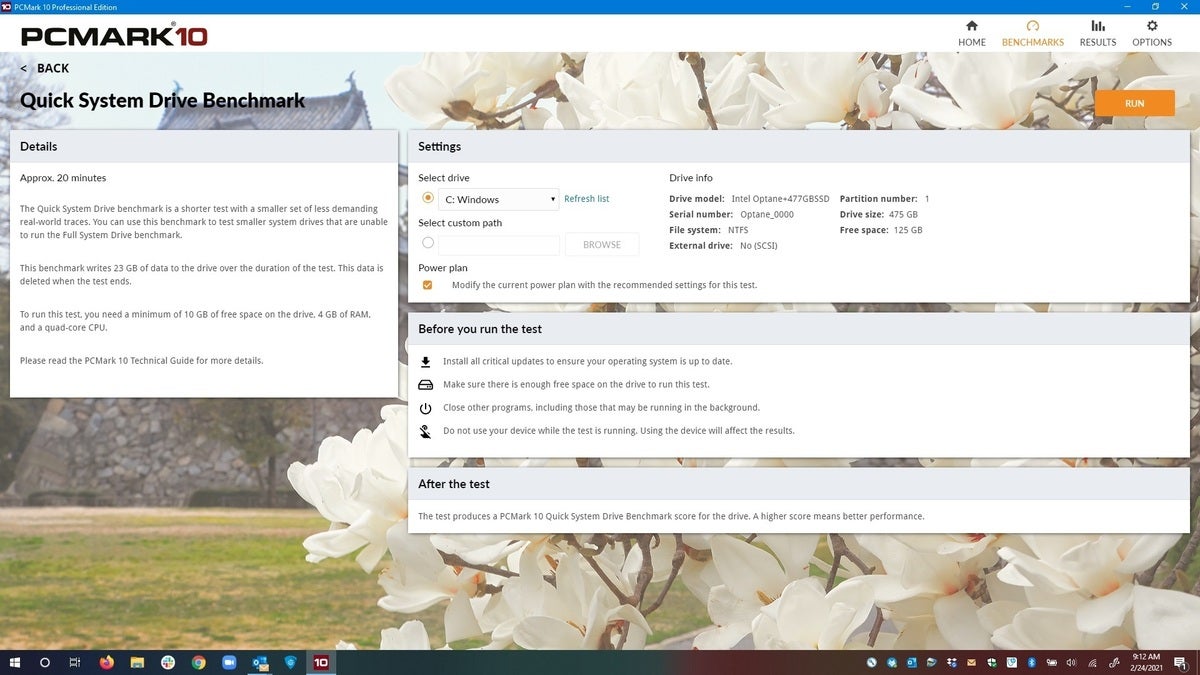Click the 'Optane_0000' serial number value
1200x675 pixels.
click(767, 214)
